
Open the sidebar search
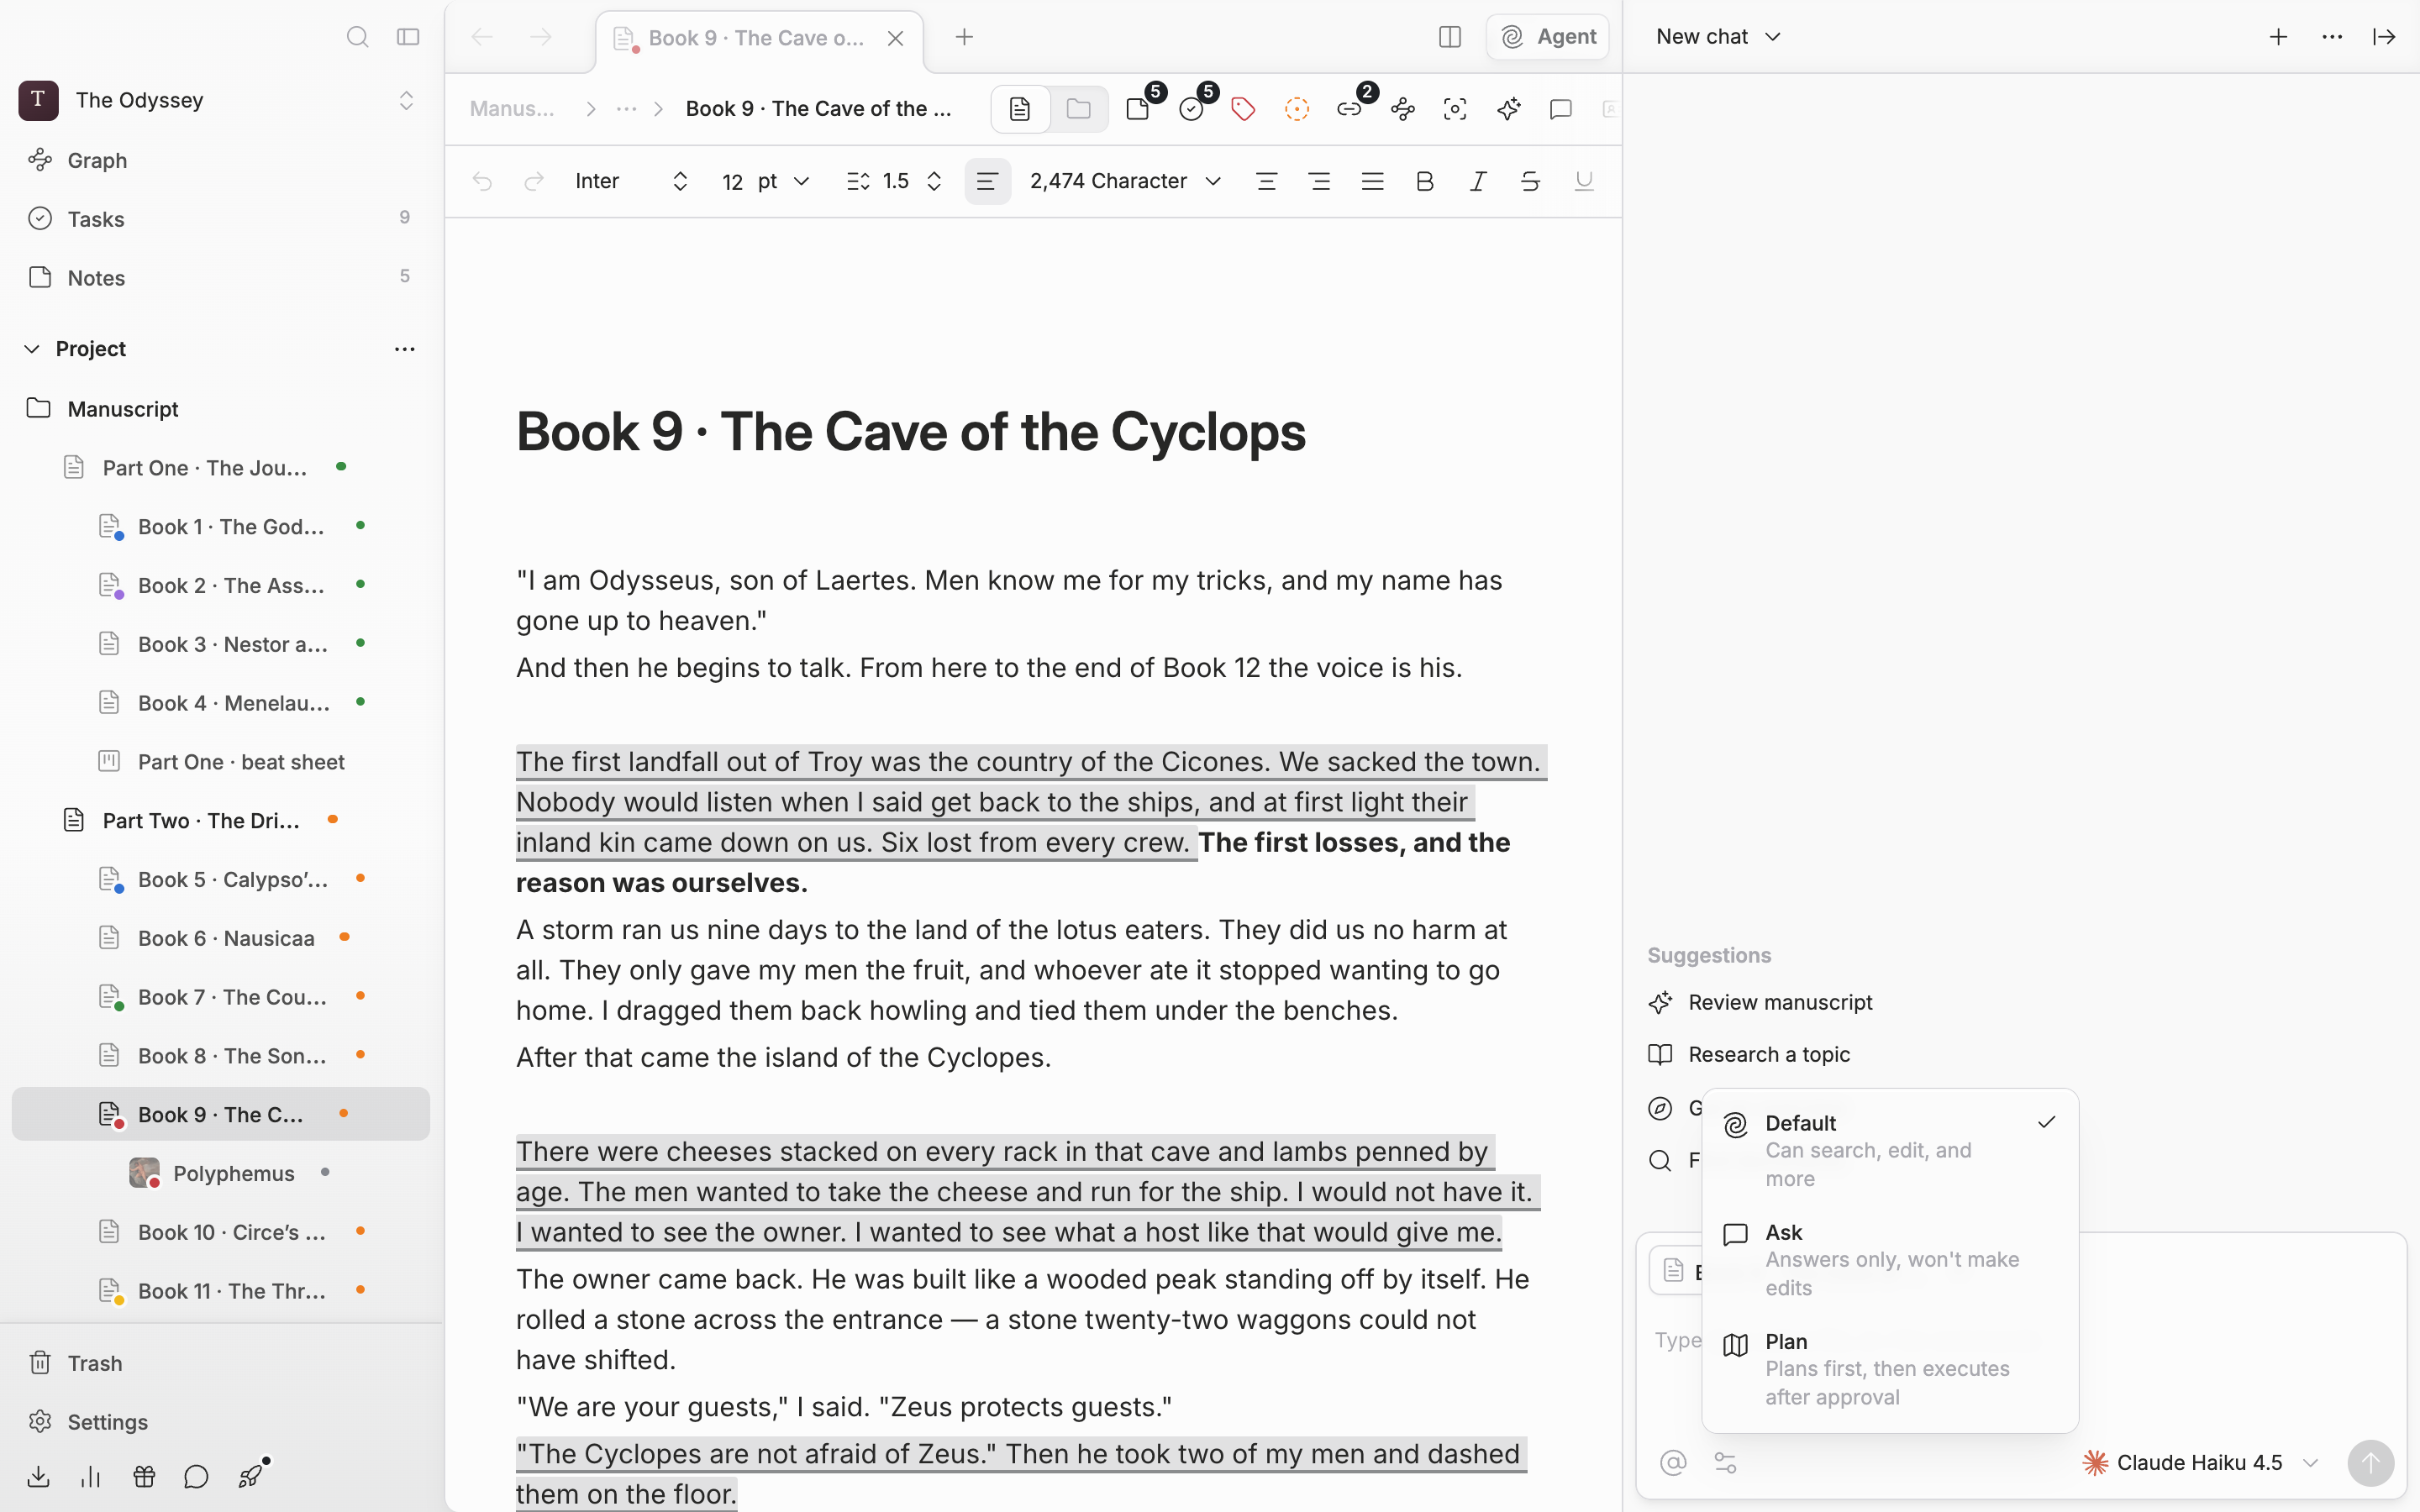pyautogui.click(x=357, y=37)
